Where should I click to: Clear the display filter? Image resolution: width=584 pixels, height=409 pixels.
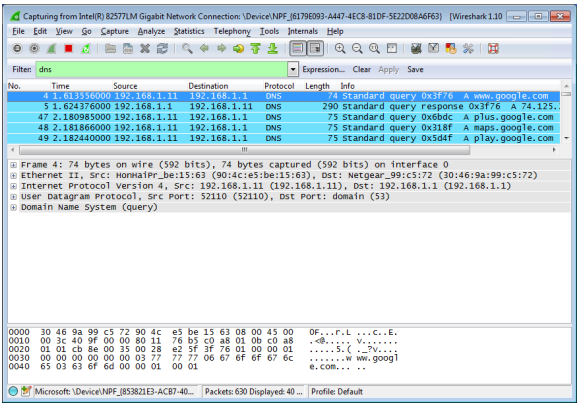(x=362, y=69)
